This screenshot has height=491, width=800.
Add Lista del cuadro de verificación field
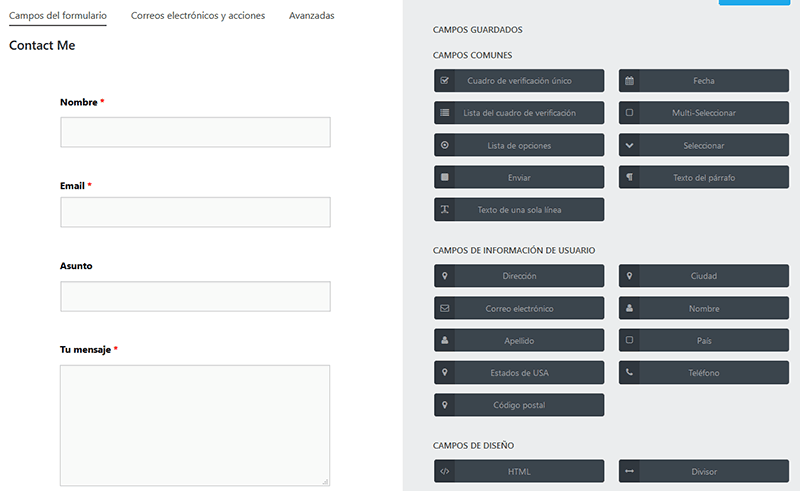[x=519, y=113]
